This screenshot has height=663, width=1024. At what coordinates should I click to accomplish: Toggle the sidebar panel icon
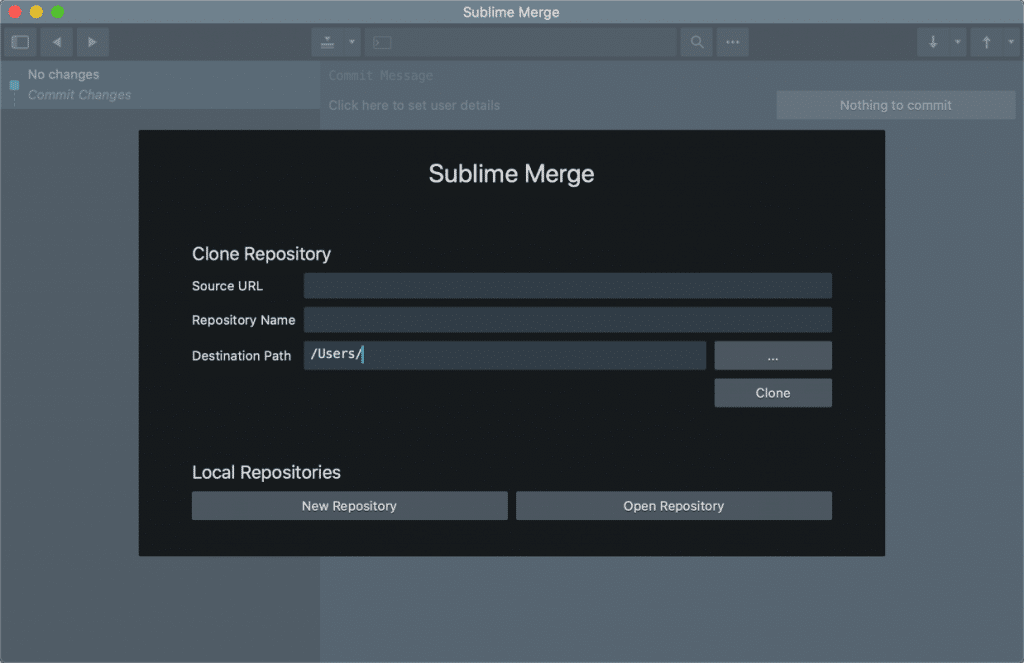coord(20,42)
